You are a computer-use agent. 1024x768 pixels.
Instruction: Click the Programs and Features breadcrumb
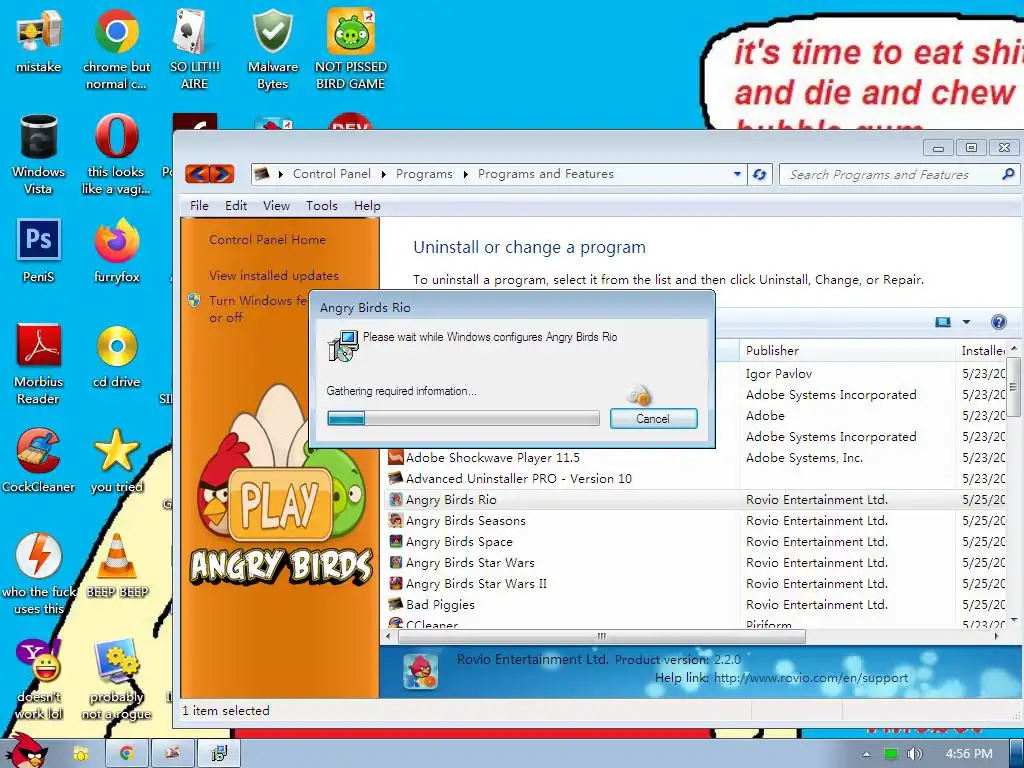click(545, 174)
